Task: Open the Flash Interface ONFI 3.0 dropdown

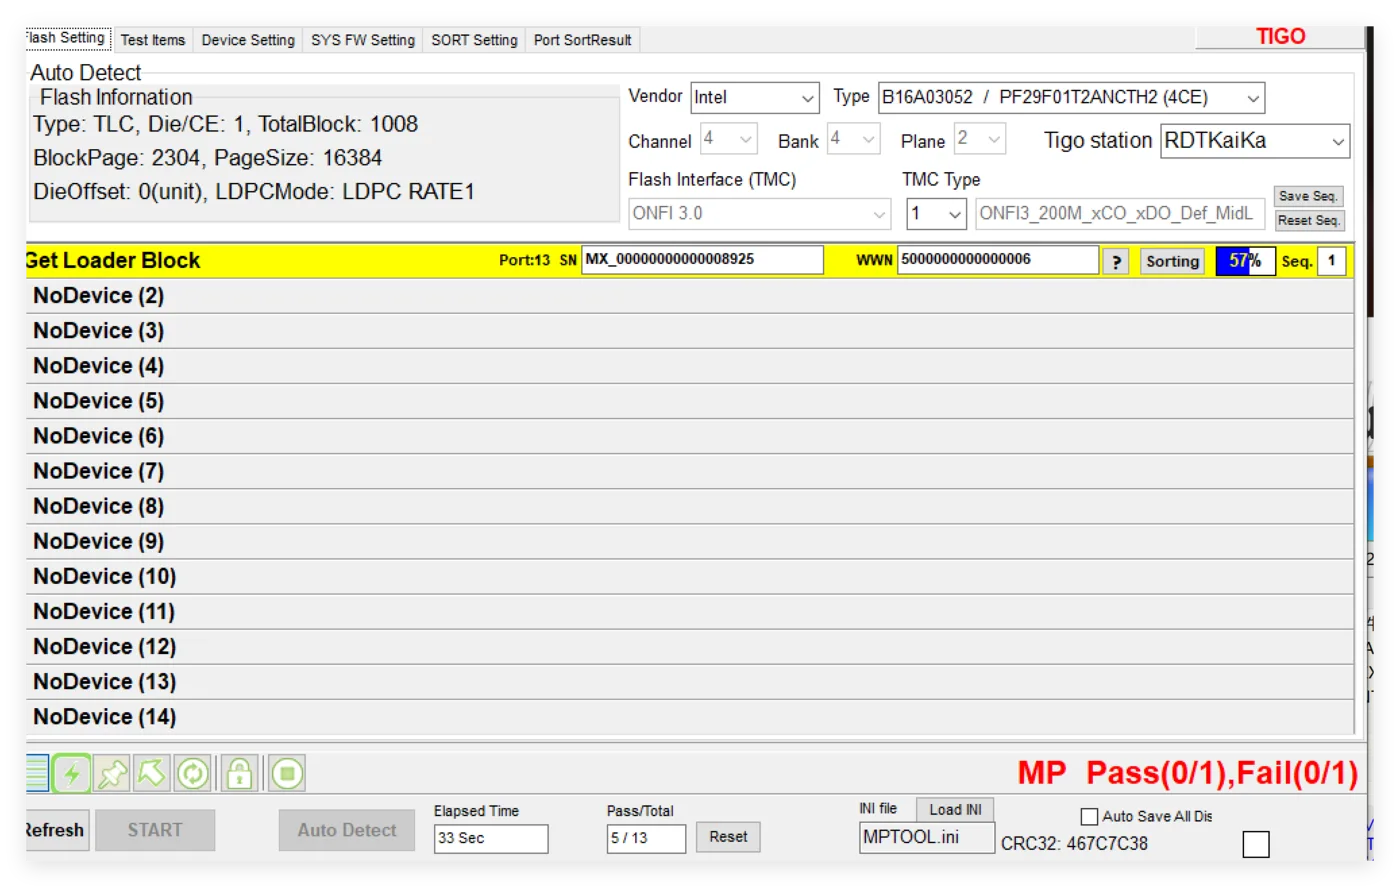Action: click(759, 214)
